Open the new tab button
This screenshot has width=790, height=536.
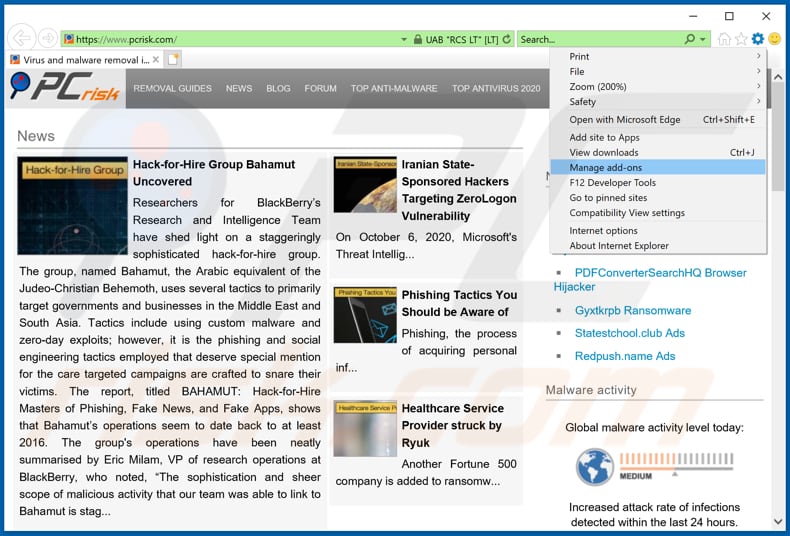click(173, 60)
